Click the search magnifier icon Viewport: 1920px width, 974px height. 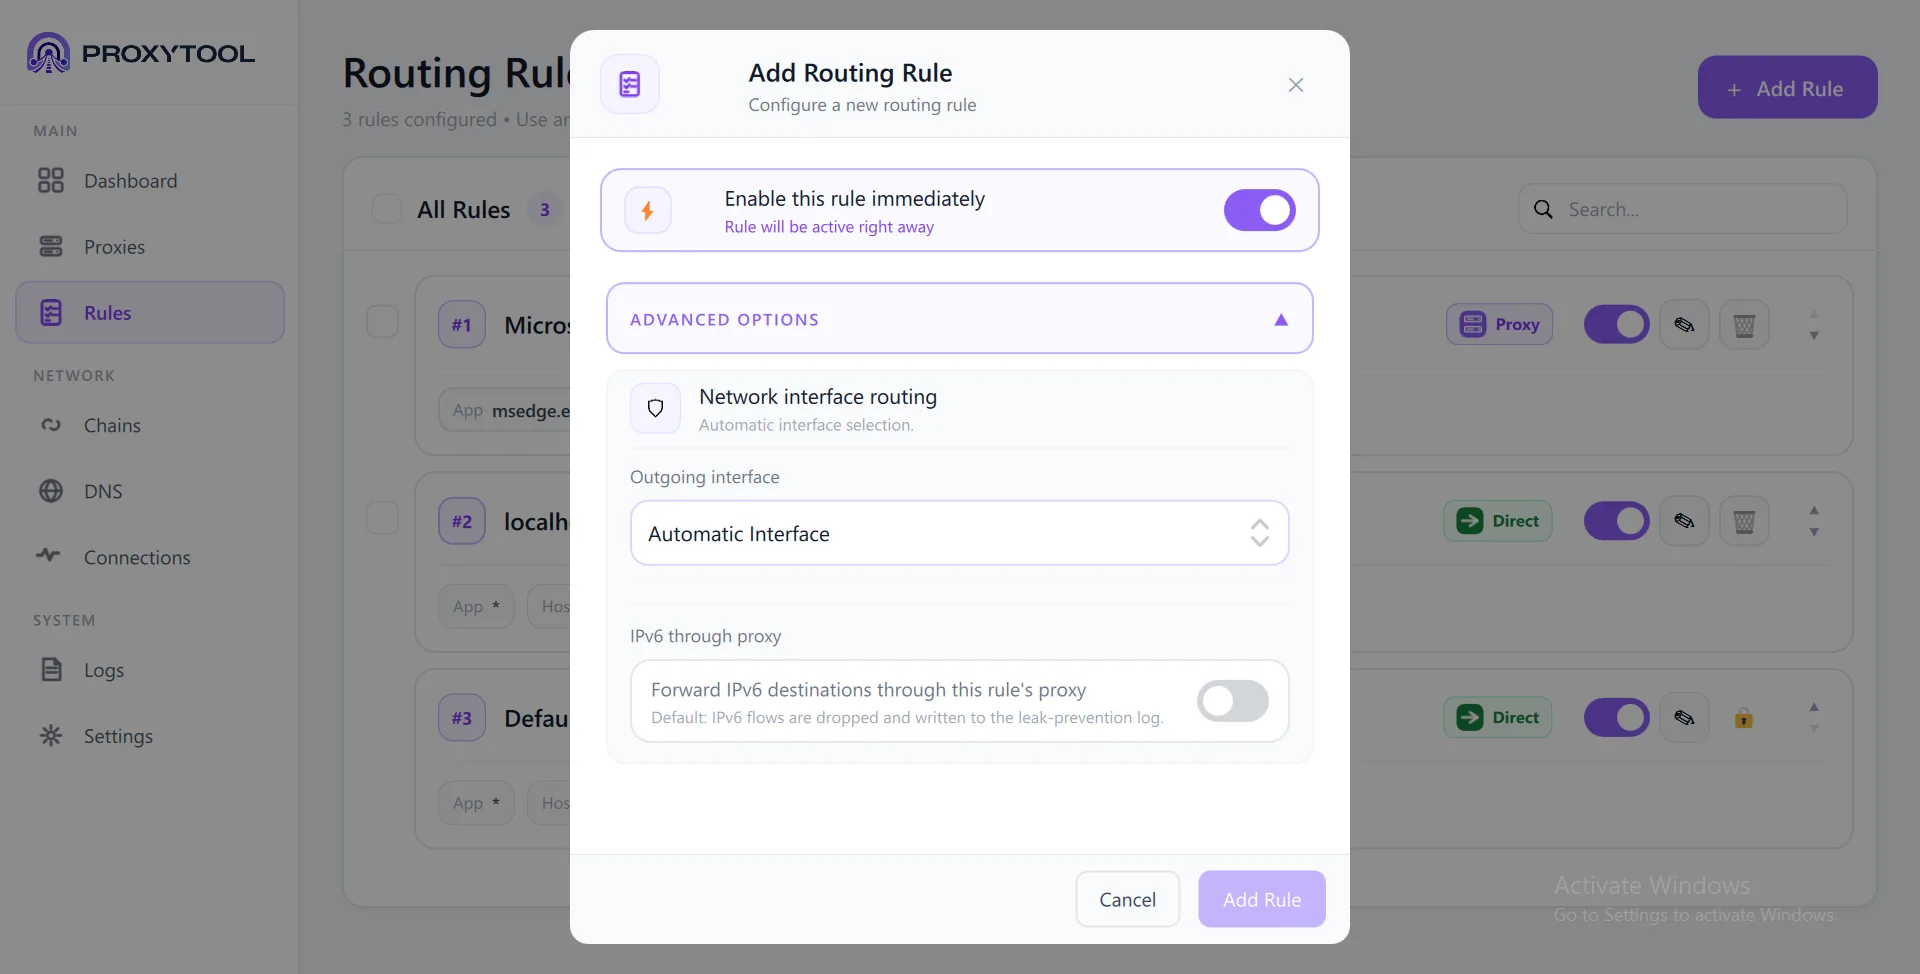coord(1544,209)
